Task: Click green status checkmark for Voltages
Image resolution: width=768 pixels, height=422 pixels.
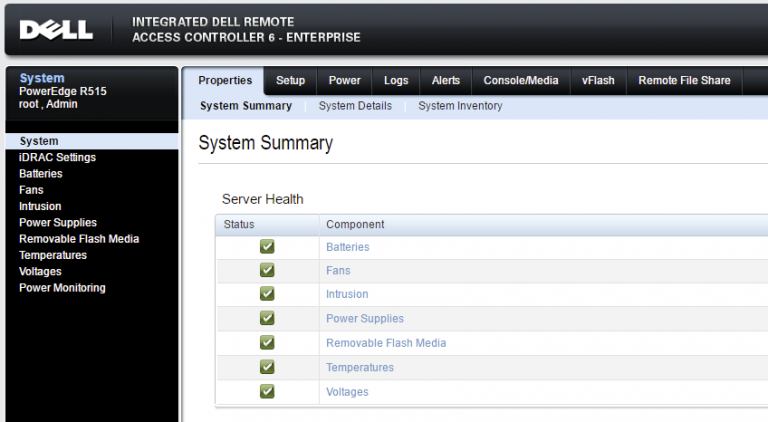Action: (267, 391)
